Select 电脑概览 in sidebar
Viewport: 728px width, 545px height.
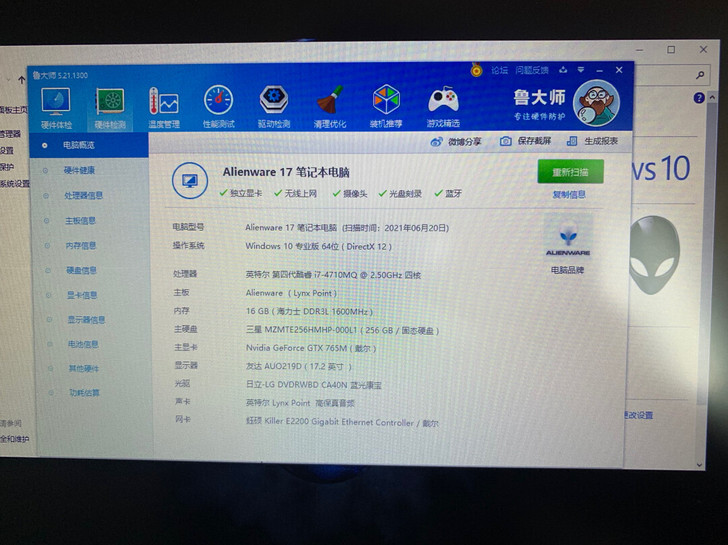[x=89, y=145]
